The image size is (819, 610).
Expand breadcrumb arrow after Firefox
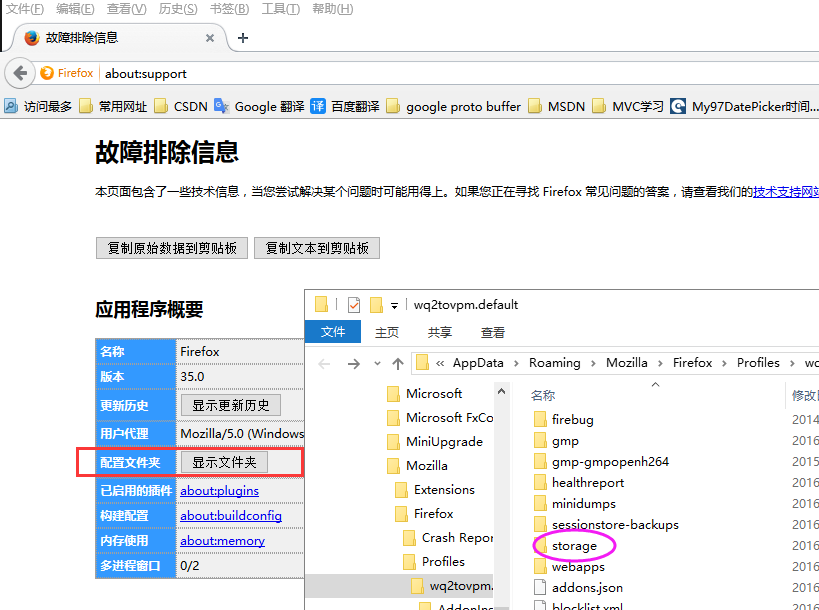[724, 363]
